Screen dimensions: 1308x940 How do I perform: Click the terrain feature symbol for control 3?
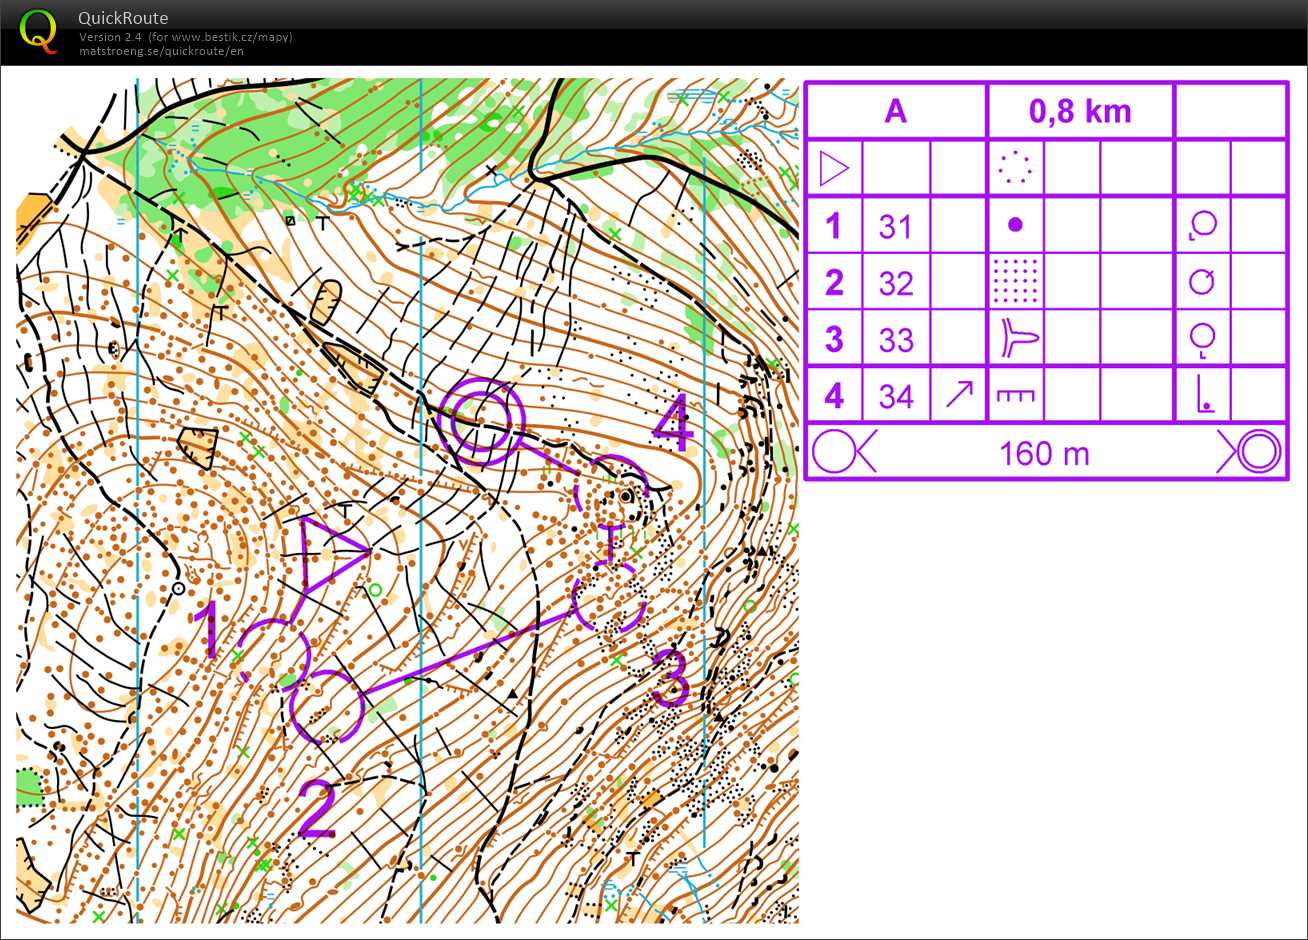coord(1015,339)
